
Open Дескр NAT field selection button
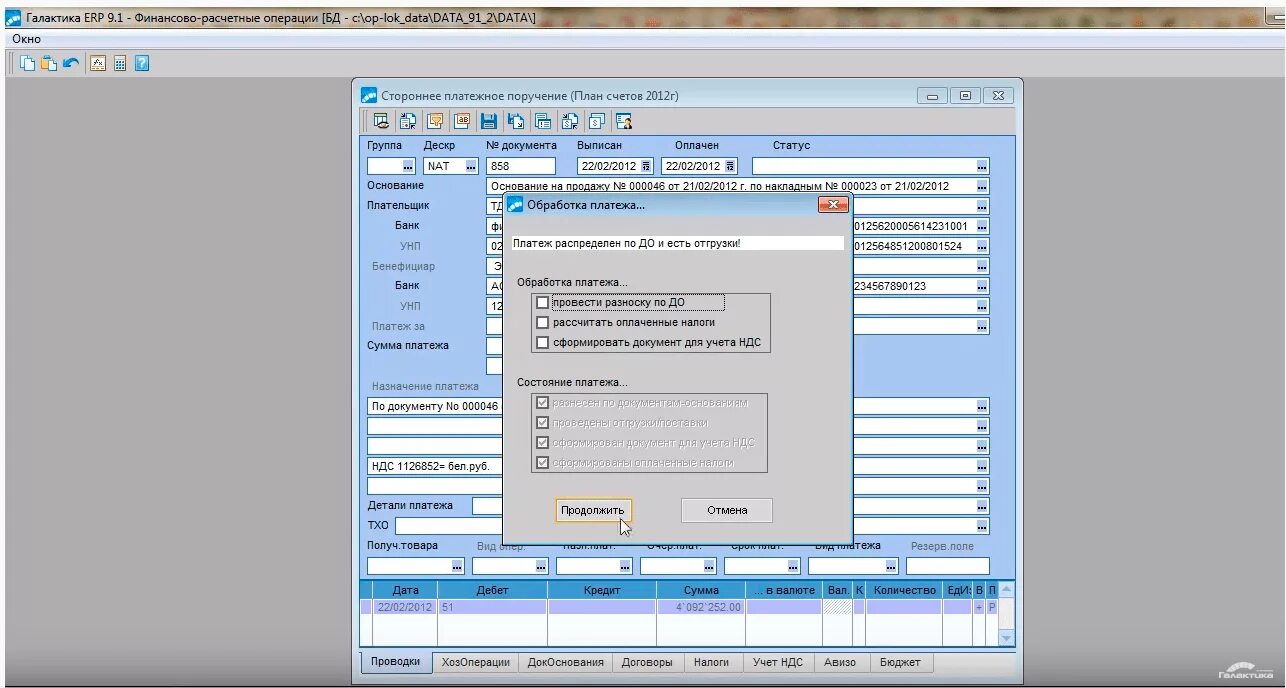tap(471, 166)
